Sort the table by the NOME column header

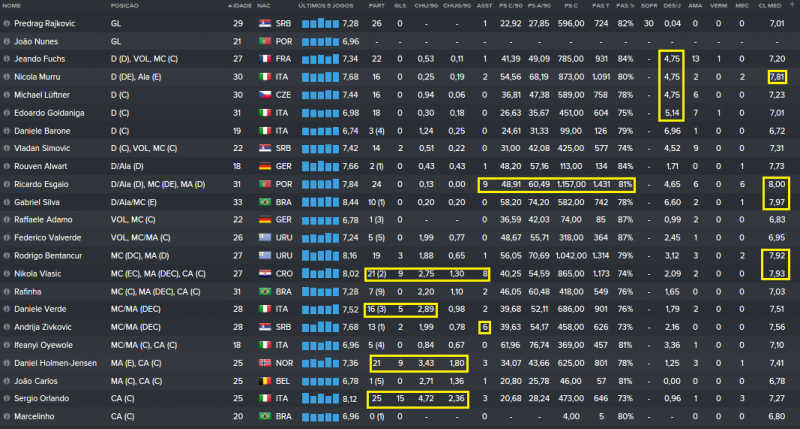tap(18, 5)
